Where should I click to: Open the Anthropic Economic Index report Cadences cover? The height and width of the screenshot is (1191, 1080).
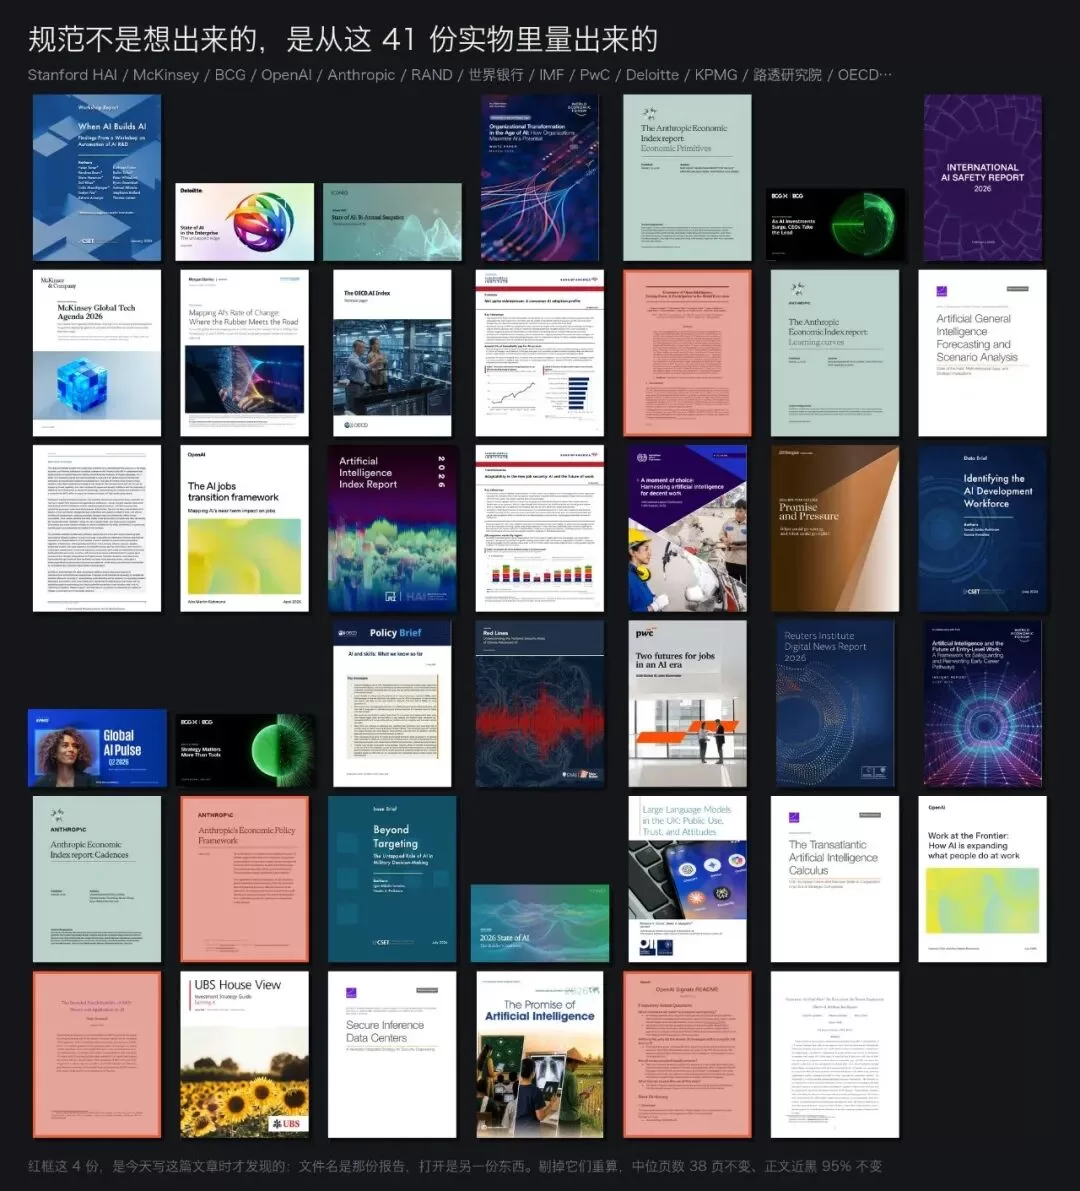(x=96, y=880)
